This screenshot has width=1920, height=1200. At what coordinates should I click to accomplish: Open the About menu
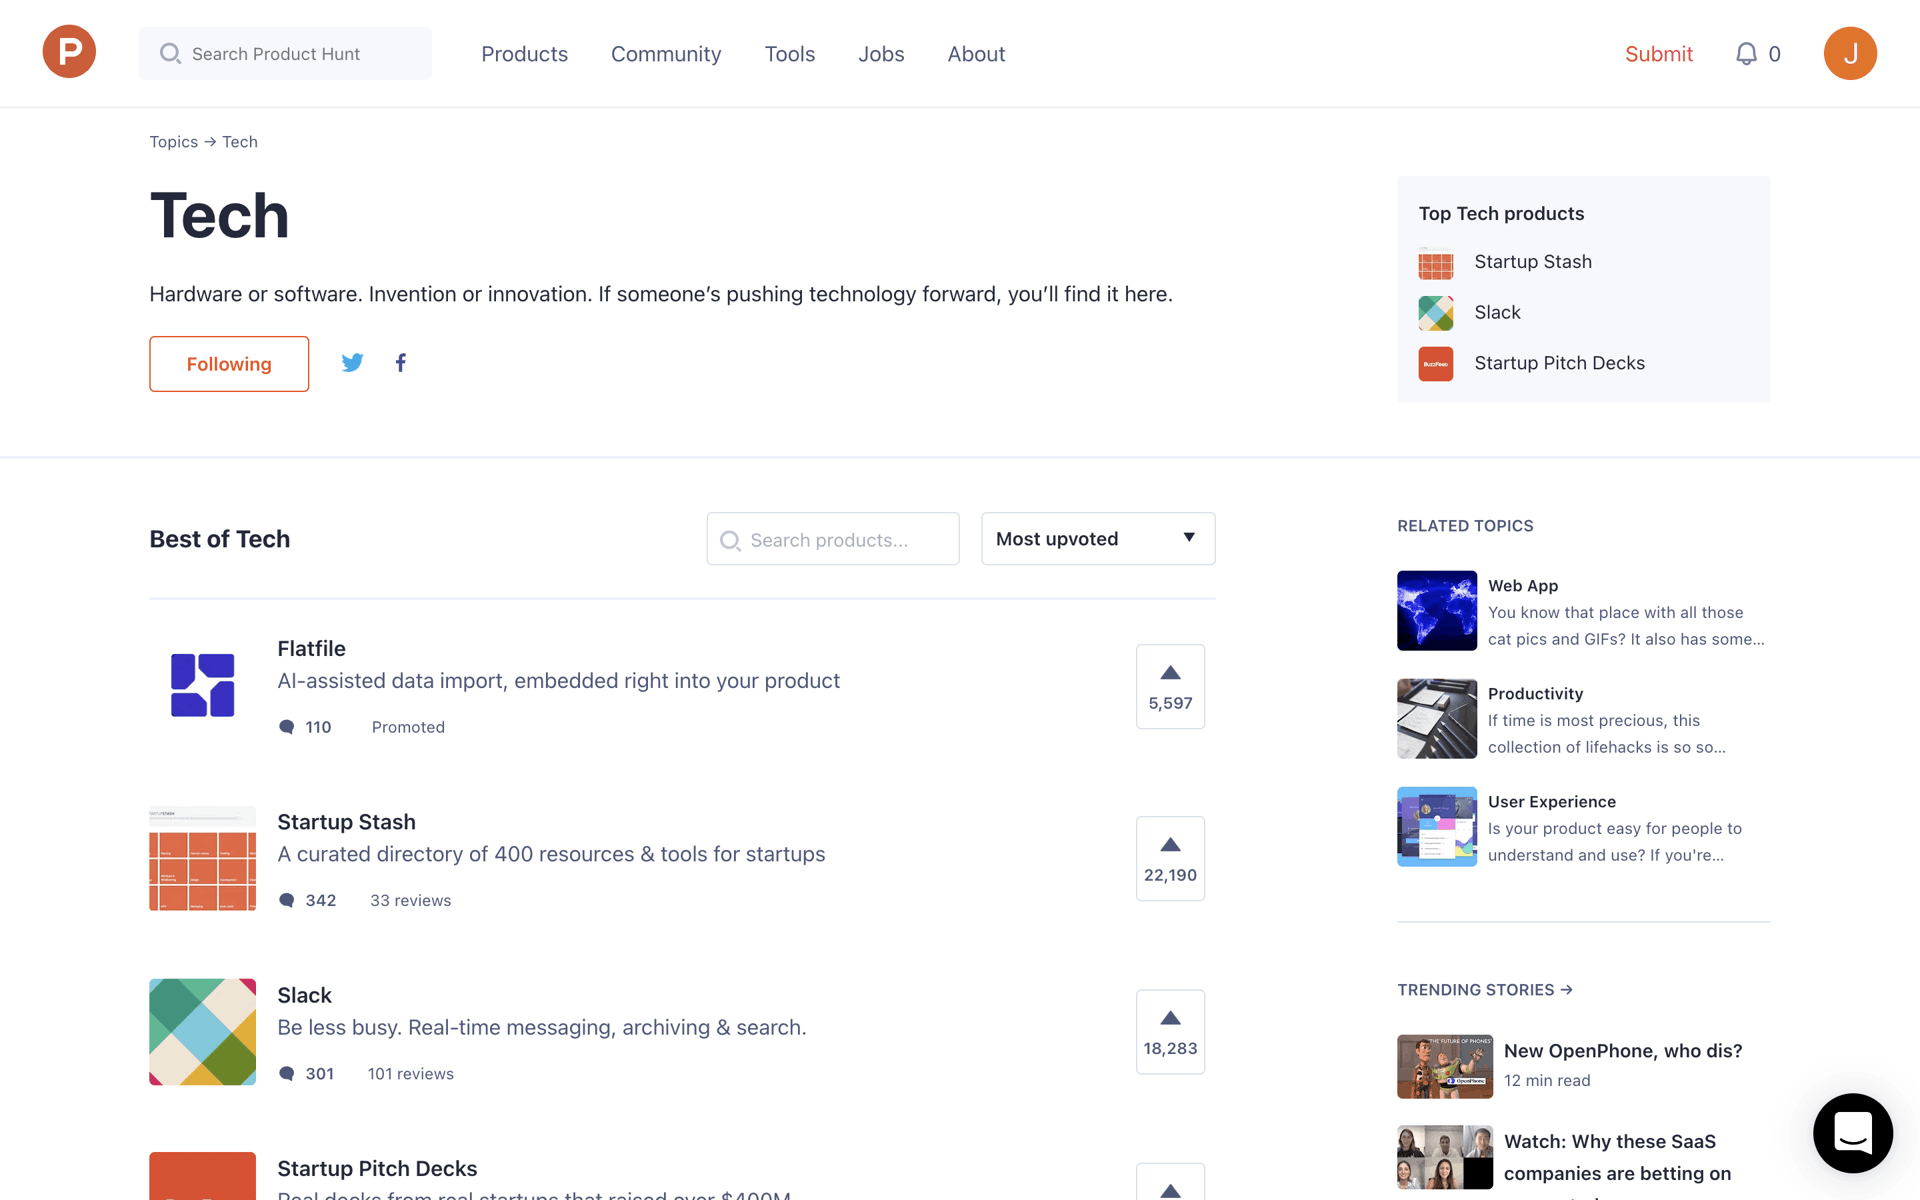point(976,54)
